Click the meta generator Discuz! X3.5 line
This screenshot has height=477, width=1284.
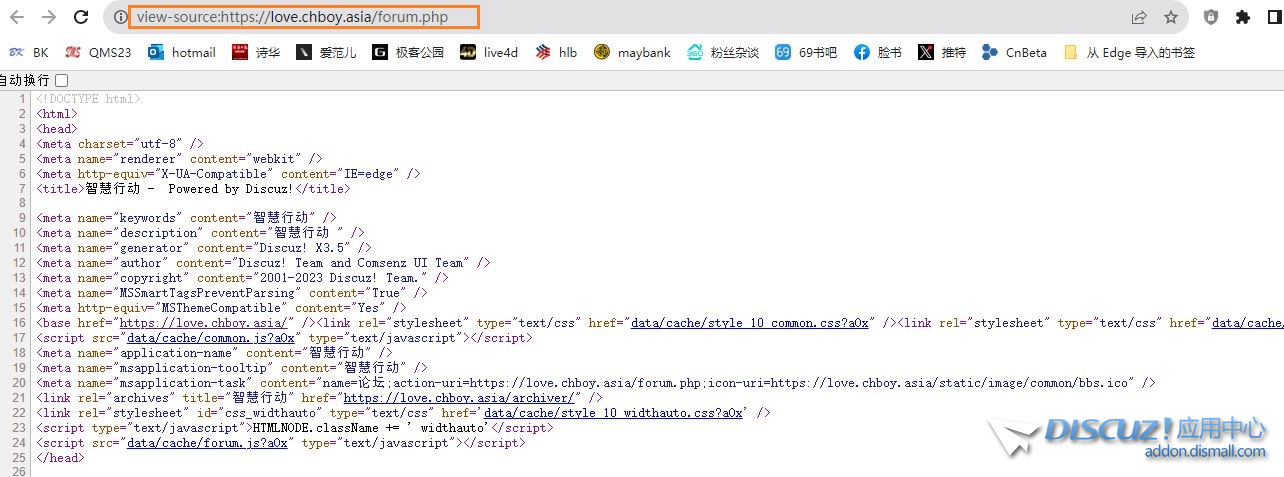pos(204,248)
